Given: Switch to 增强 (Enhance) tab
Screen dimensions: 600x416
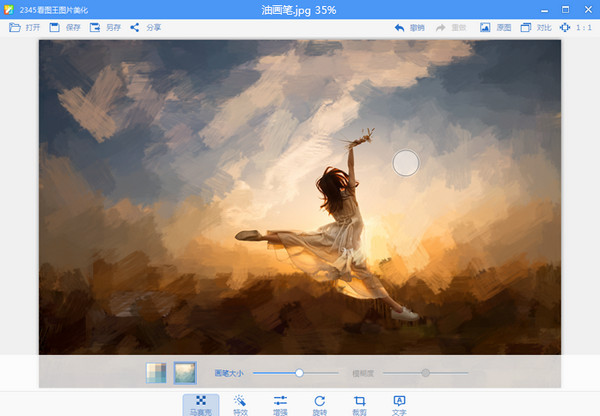Looking at the screenshot, I should pyautogui.click(x=280, y=404).
